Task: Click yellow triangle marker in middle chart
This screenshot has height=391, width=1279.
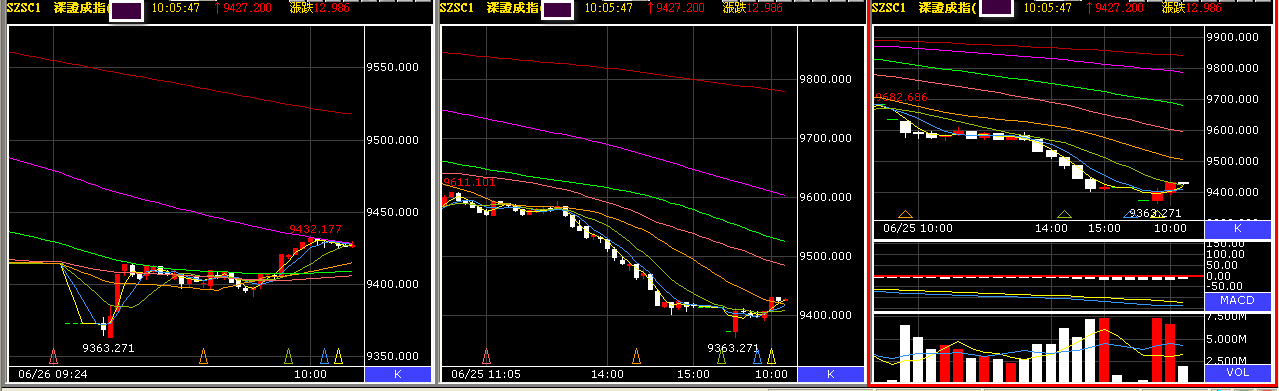Action: [x=770, y=356]
